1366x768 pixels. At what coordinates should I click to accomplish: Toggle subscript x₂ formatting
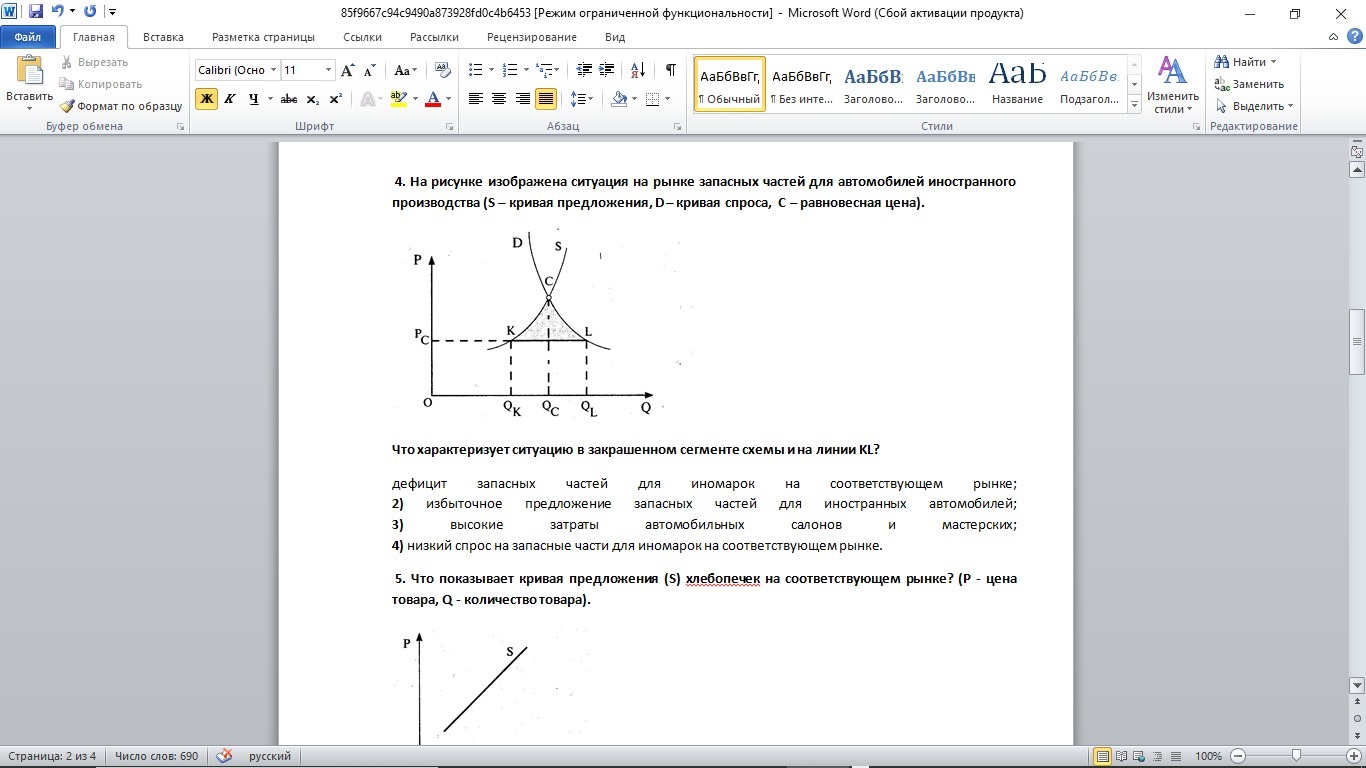[x=312, y=99]
